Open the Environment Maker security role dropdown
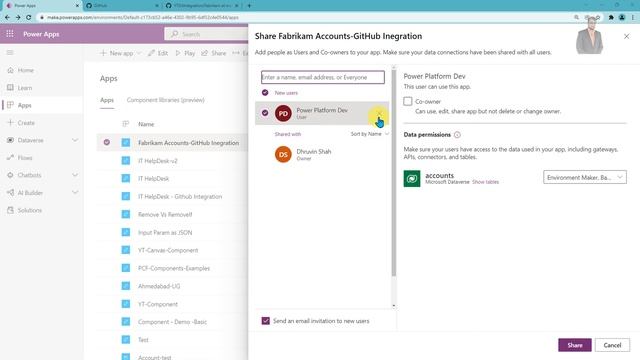Viewport: 640px width, 360px height. (584, 177)
